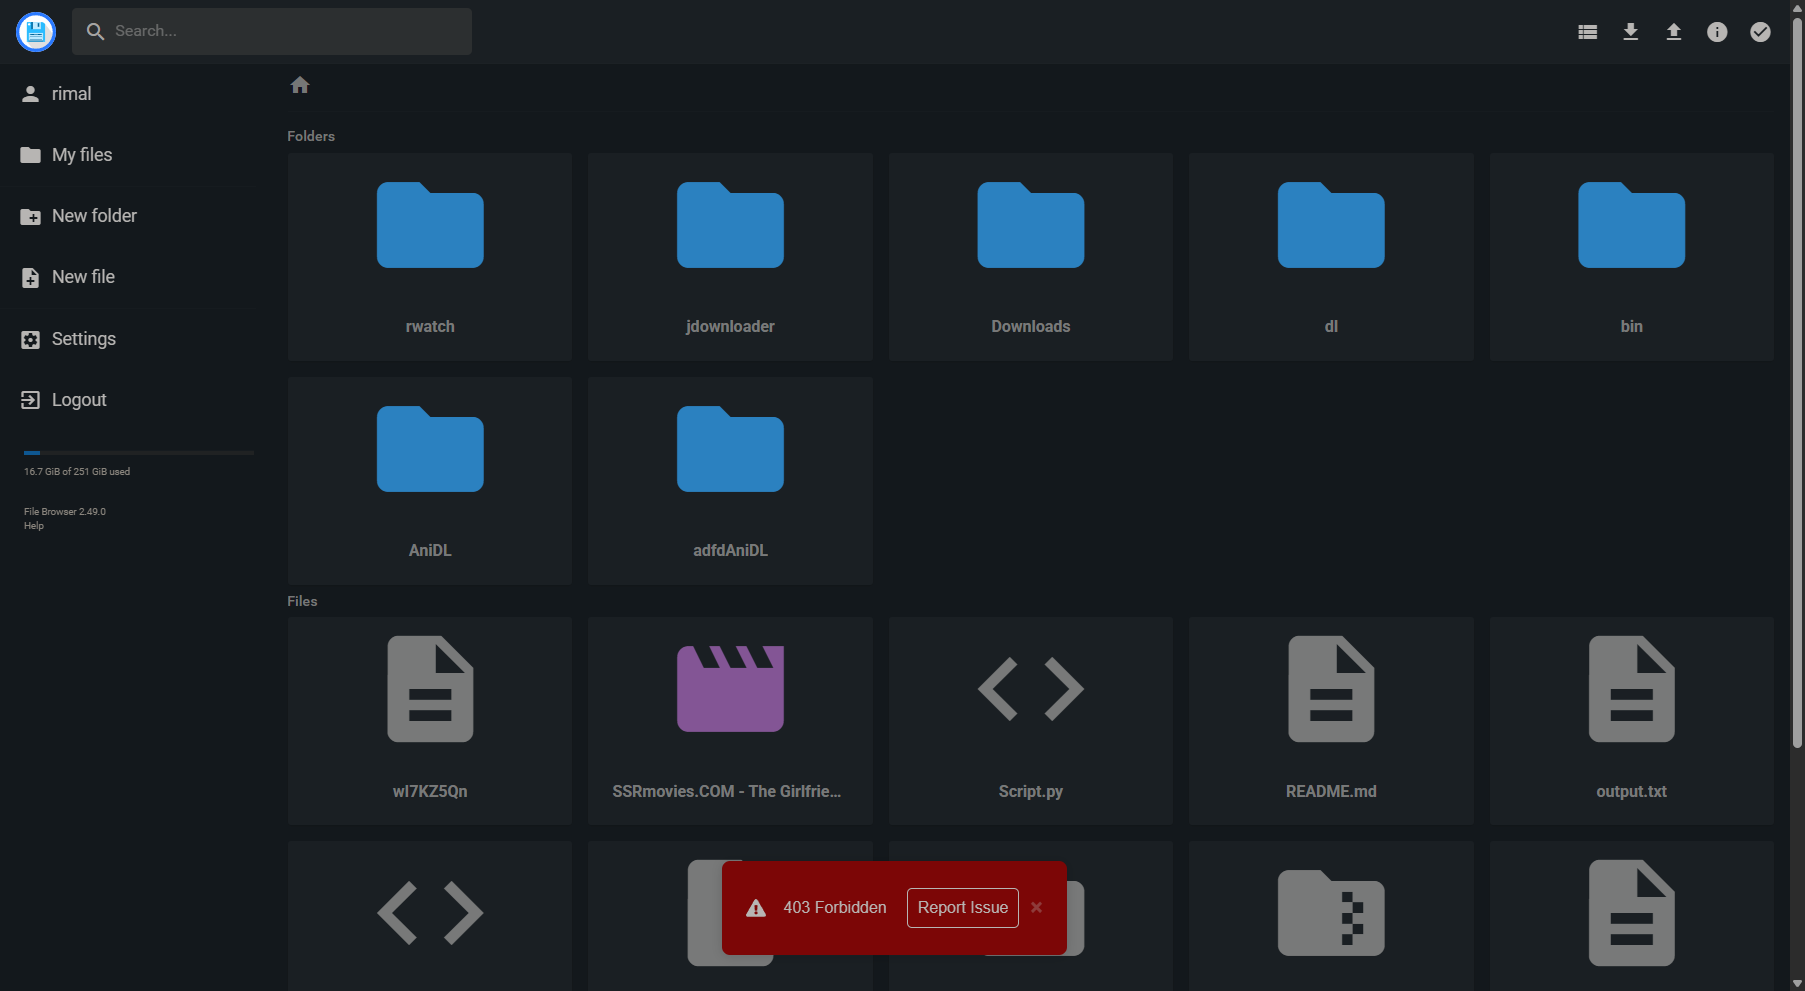Click the download icon in the header

pyautogui.click(x=1630, y=32)
